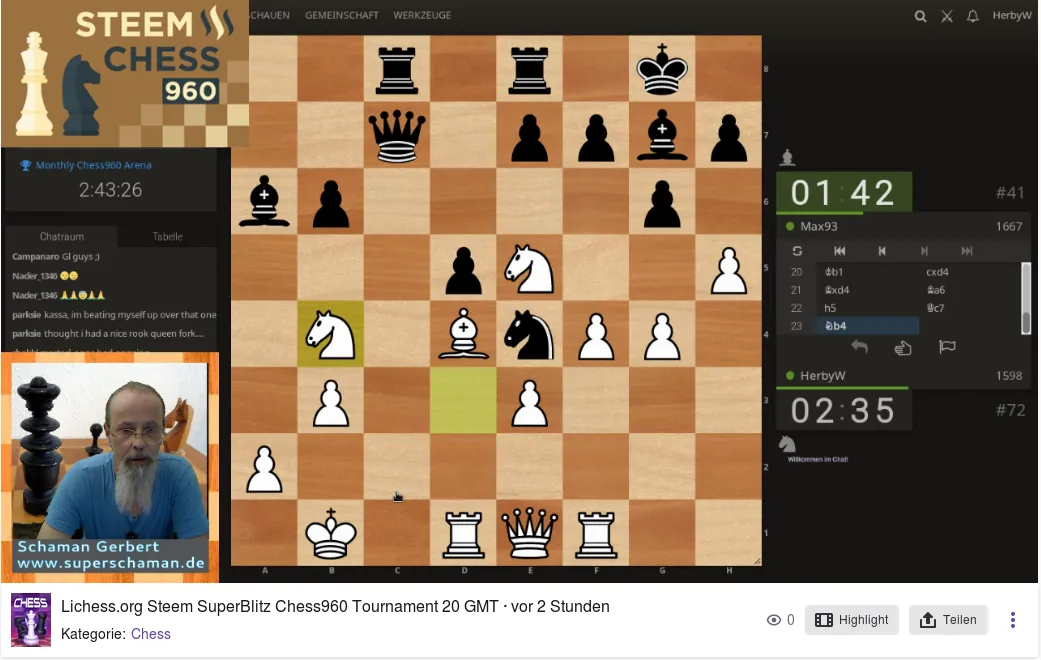Click the resign flag icon
Image resolution: width=1041 pixels, height=660 pixels.
(x=947, y=347)
